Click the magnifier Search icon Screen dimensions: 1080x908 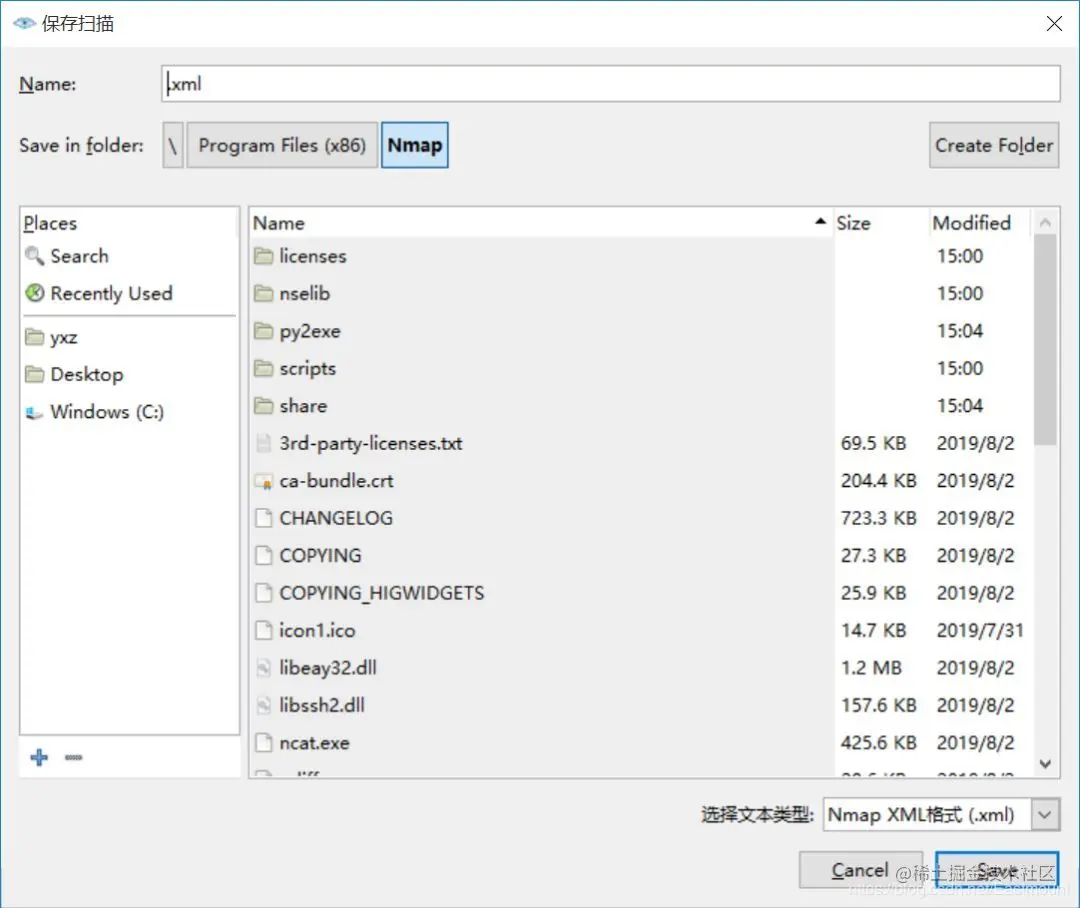tap(34, 256)
